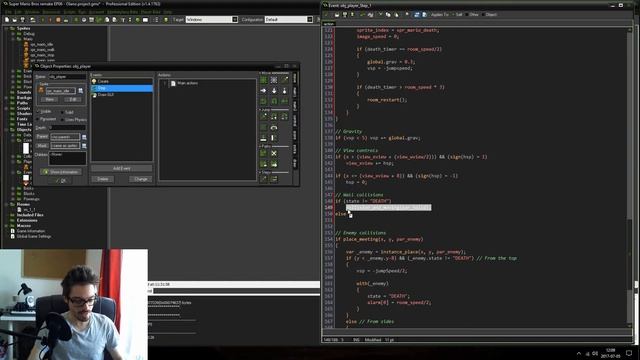Create an object with green ball icon
Screen dimensions: 640x360
coord(138,20)
